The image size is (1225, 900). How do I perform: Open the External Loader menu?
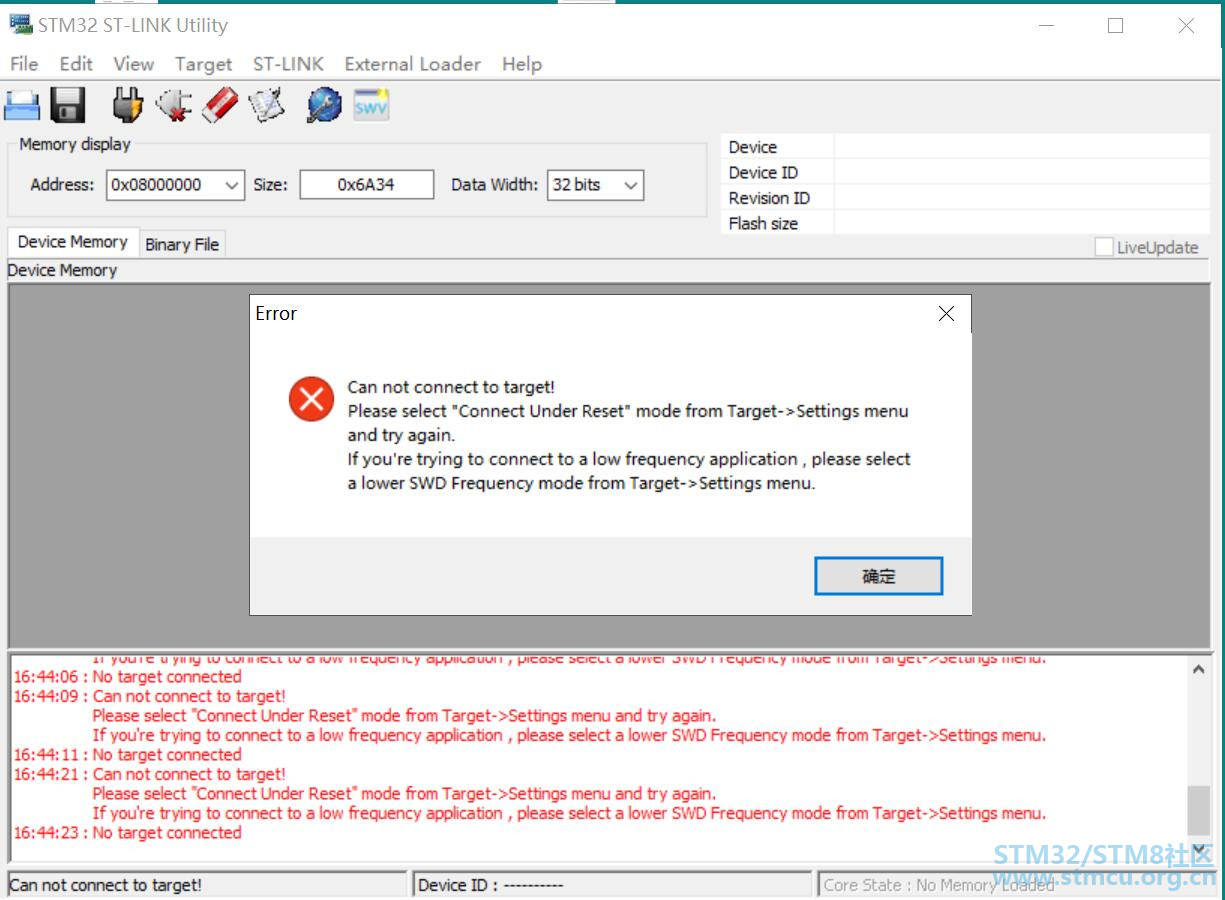pos(413,64)
